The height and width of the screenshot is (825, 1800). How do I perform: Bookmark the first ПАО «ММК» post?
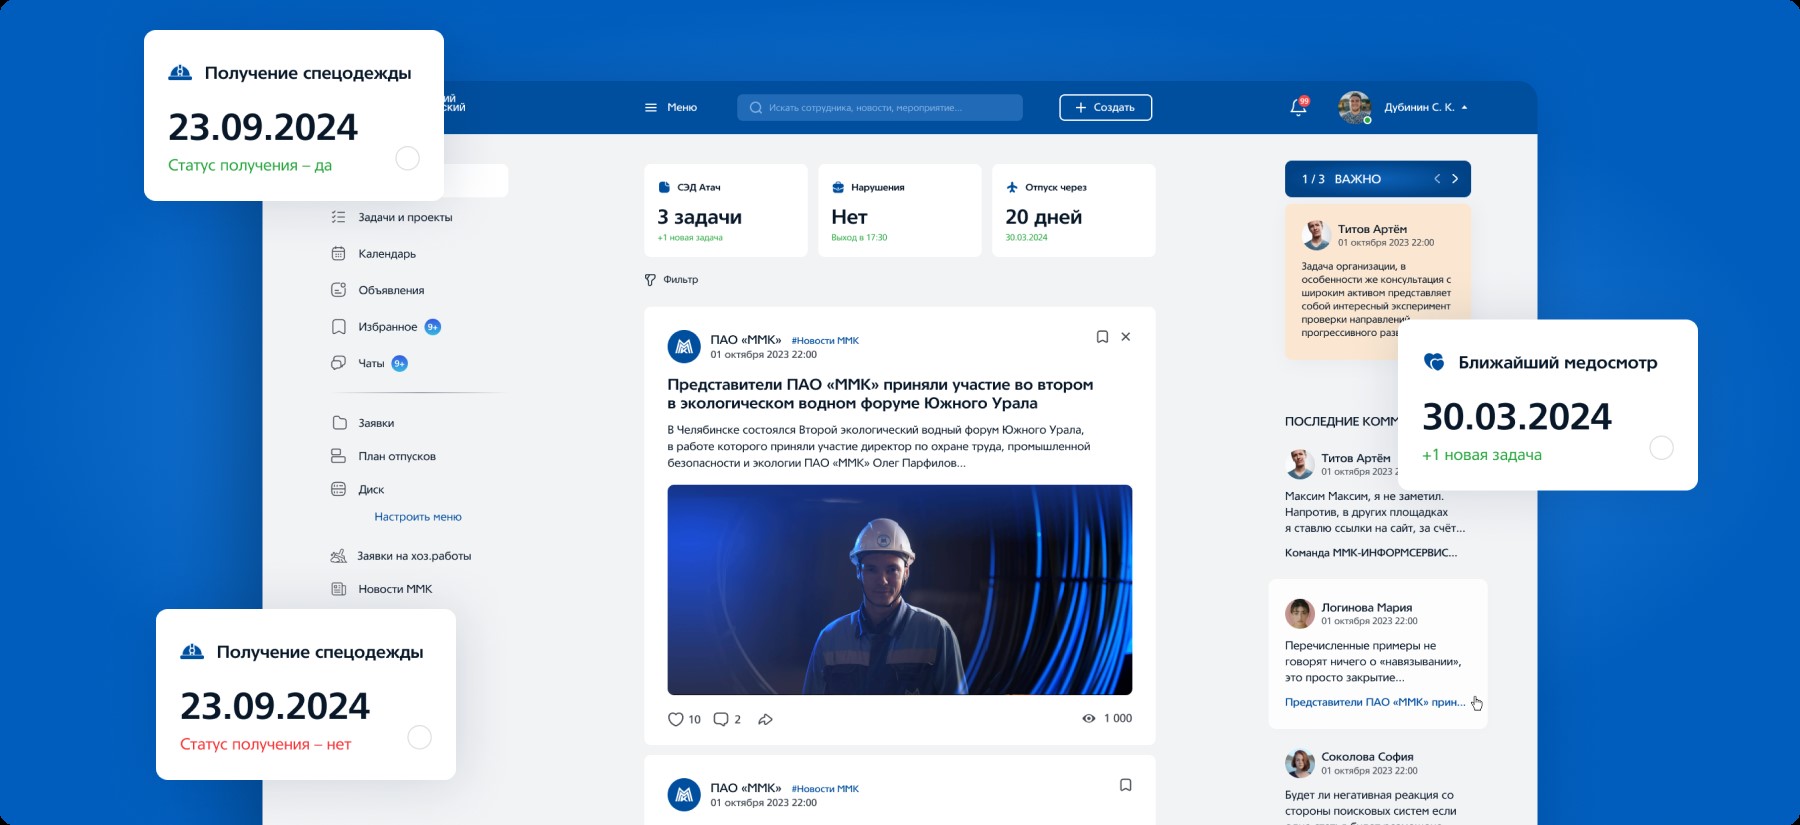[x=1102, y=337]
